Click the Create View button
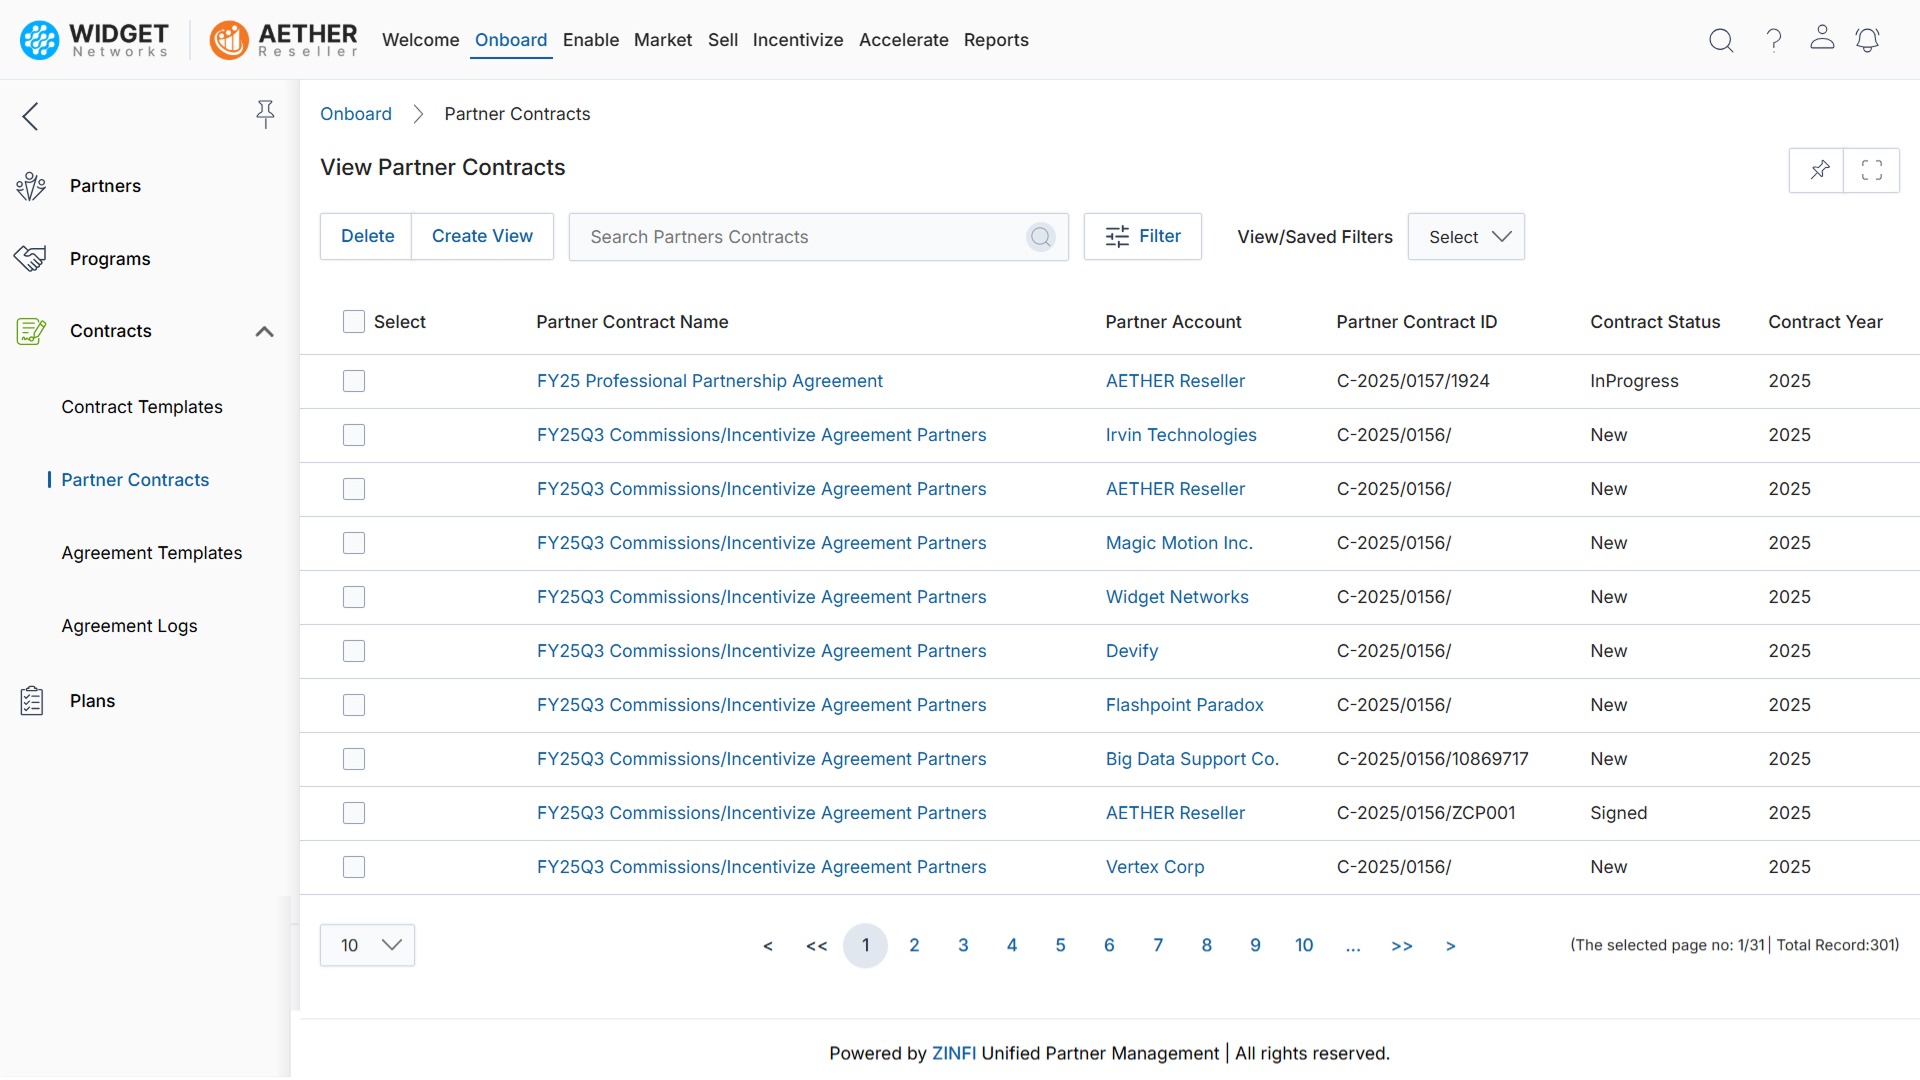This screenshot has height=1080, width=1920. [482, 236]
